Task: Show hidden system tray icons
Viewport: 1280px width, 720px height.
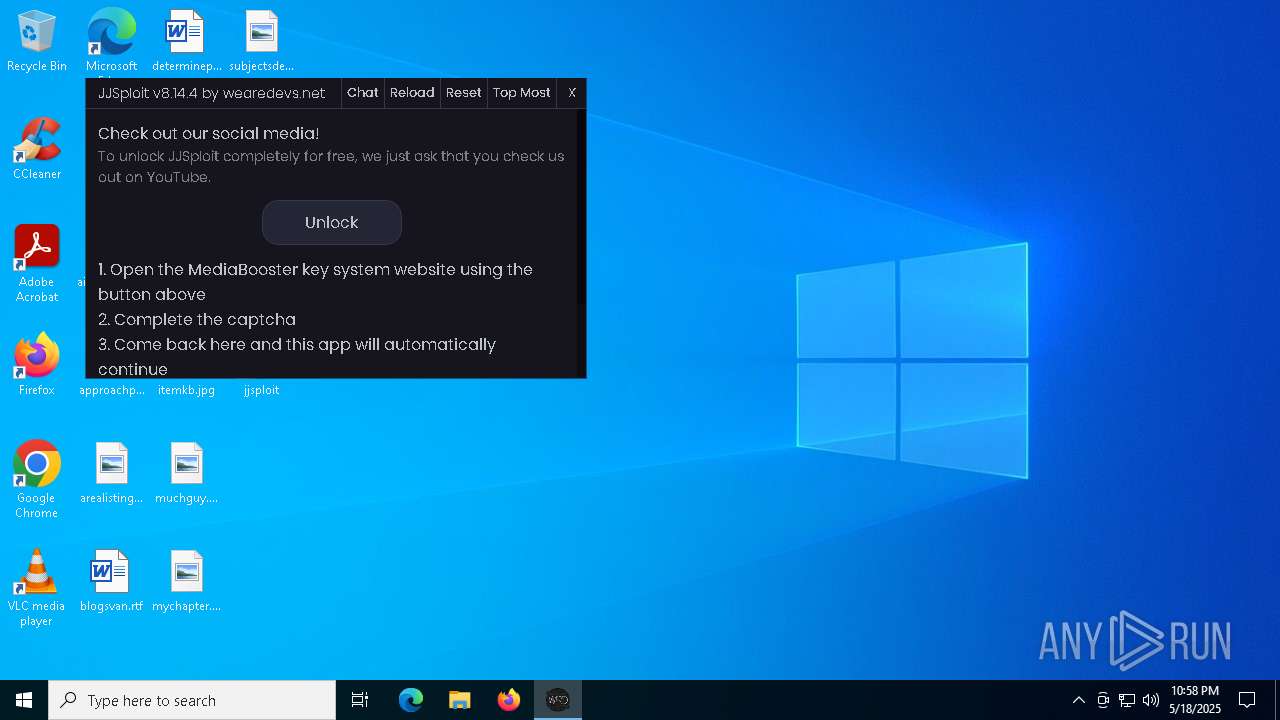Action: click(x=1079, y=700)
